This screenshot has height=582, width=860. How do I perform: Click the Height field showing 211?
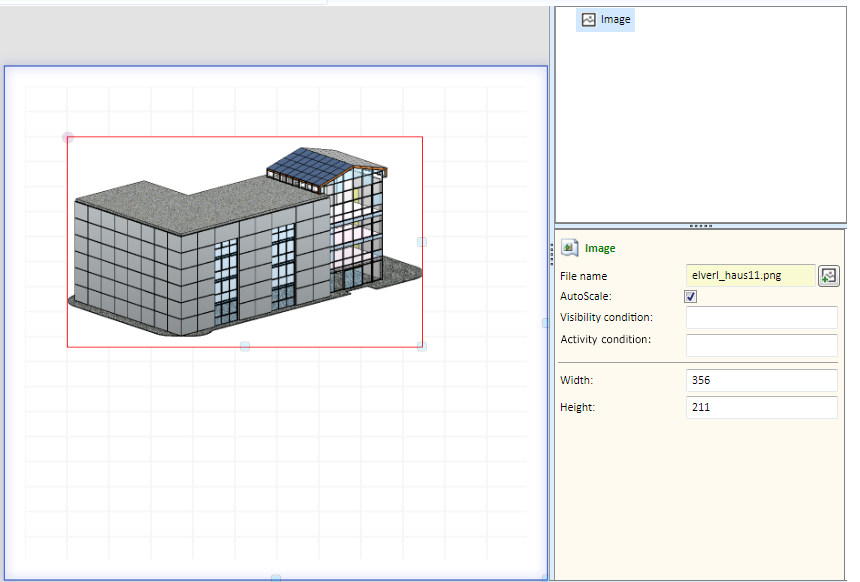tap(761, 407)
